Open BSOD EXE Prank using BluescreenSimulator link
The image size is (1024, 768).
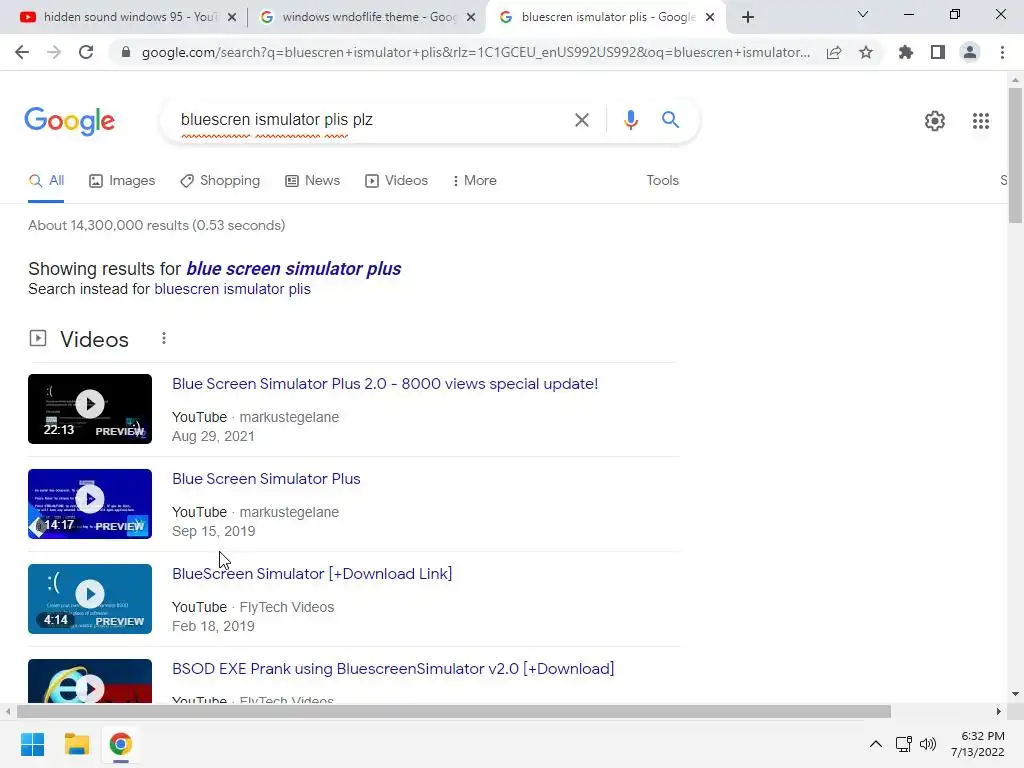click(392, 669)
